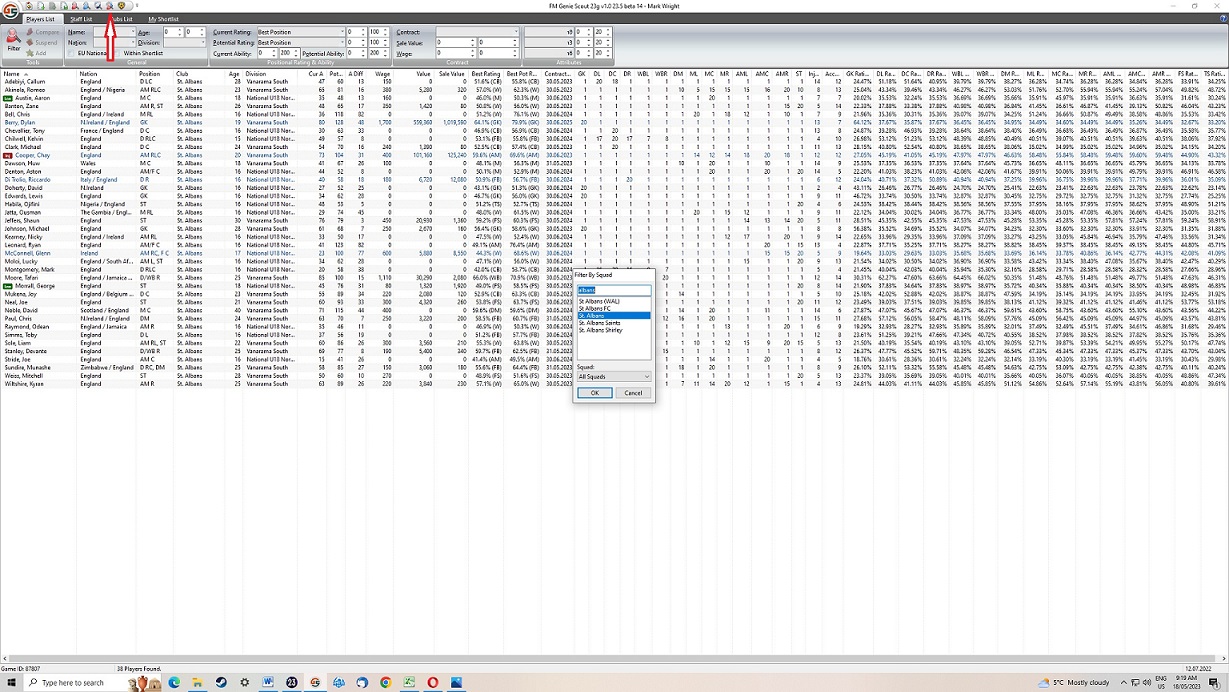Cancel the Filter By Squad dialog
The image size is (1229, 692).
click(x=633, y=393)
